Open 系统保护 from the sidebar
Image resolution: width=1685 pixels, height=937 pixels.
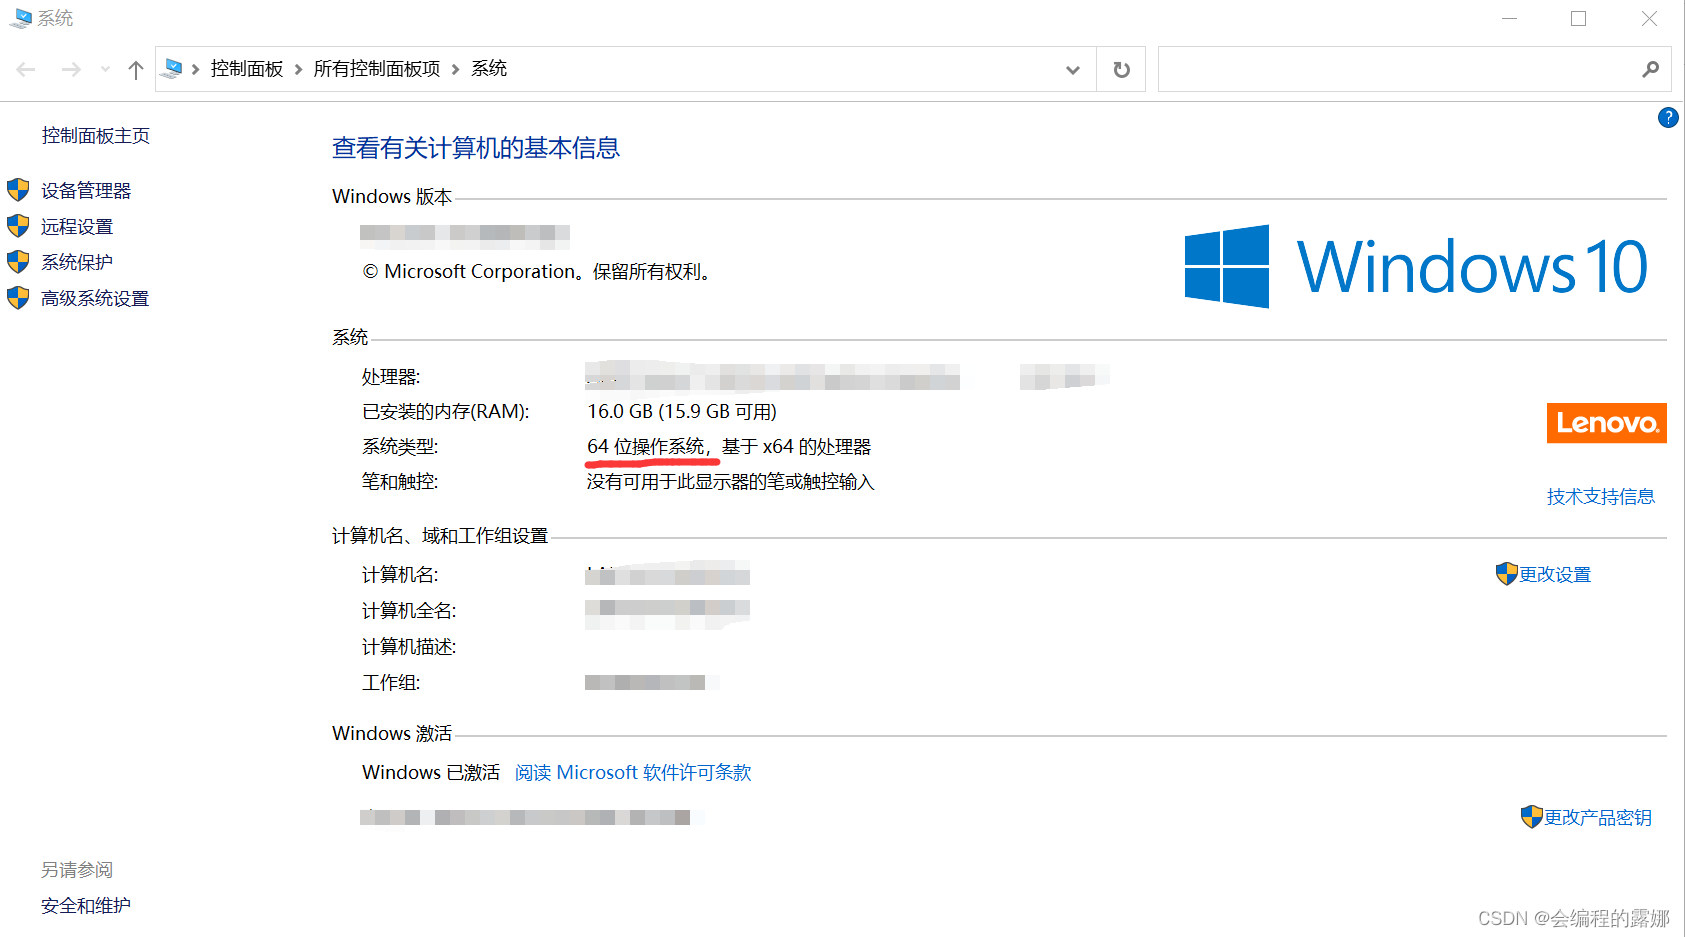point(77,262)
